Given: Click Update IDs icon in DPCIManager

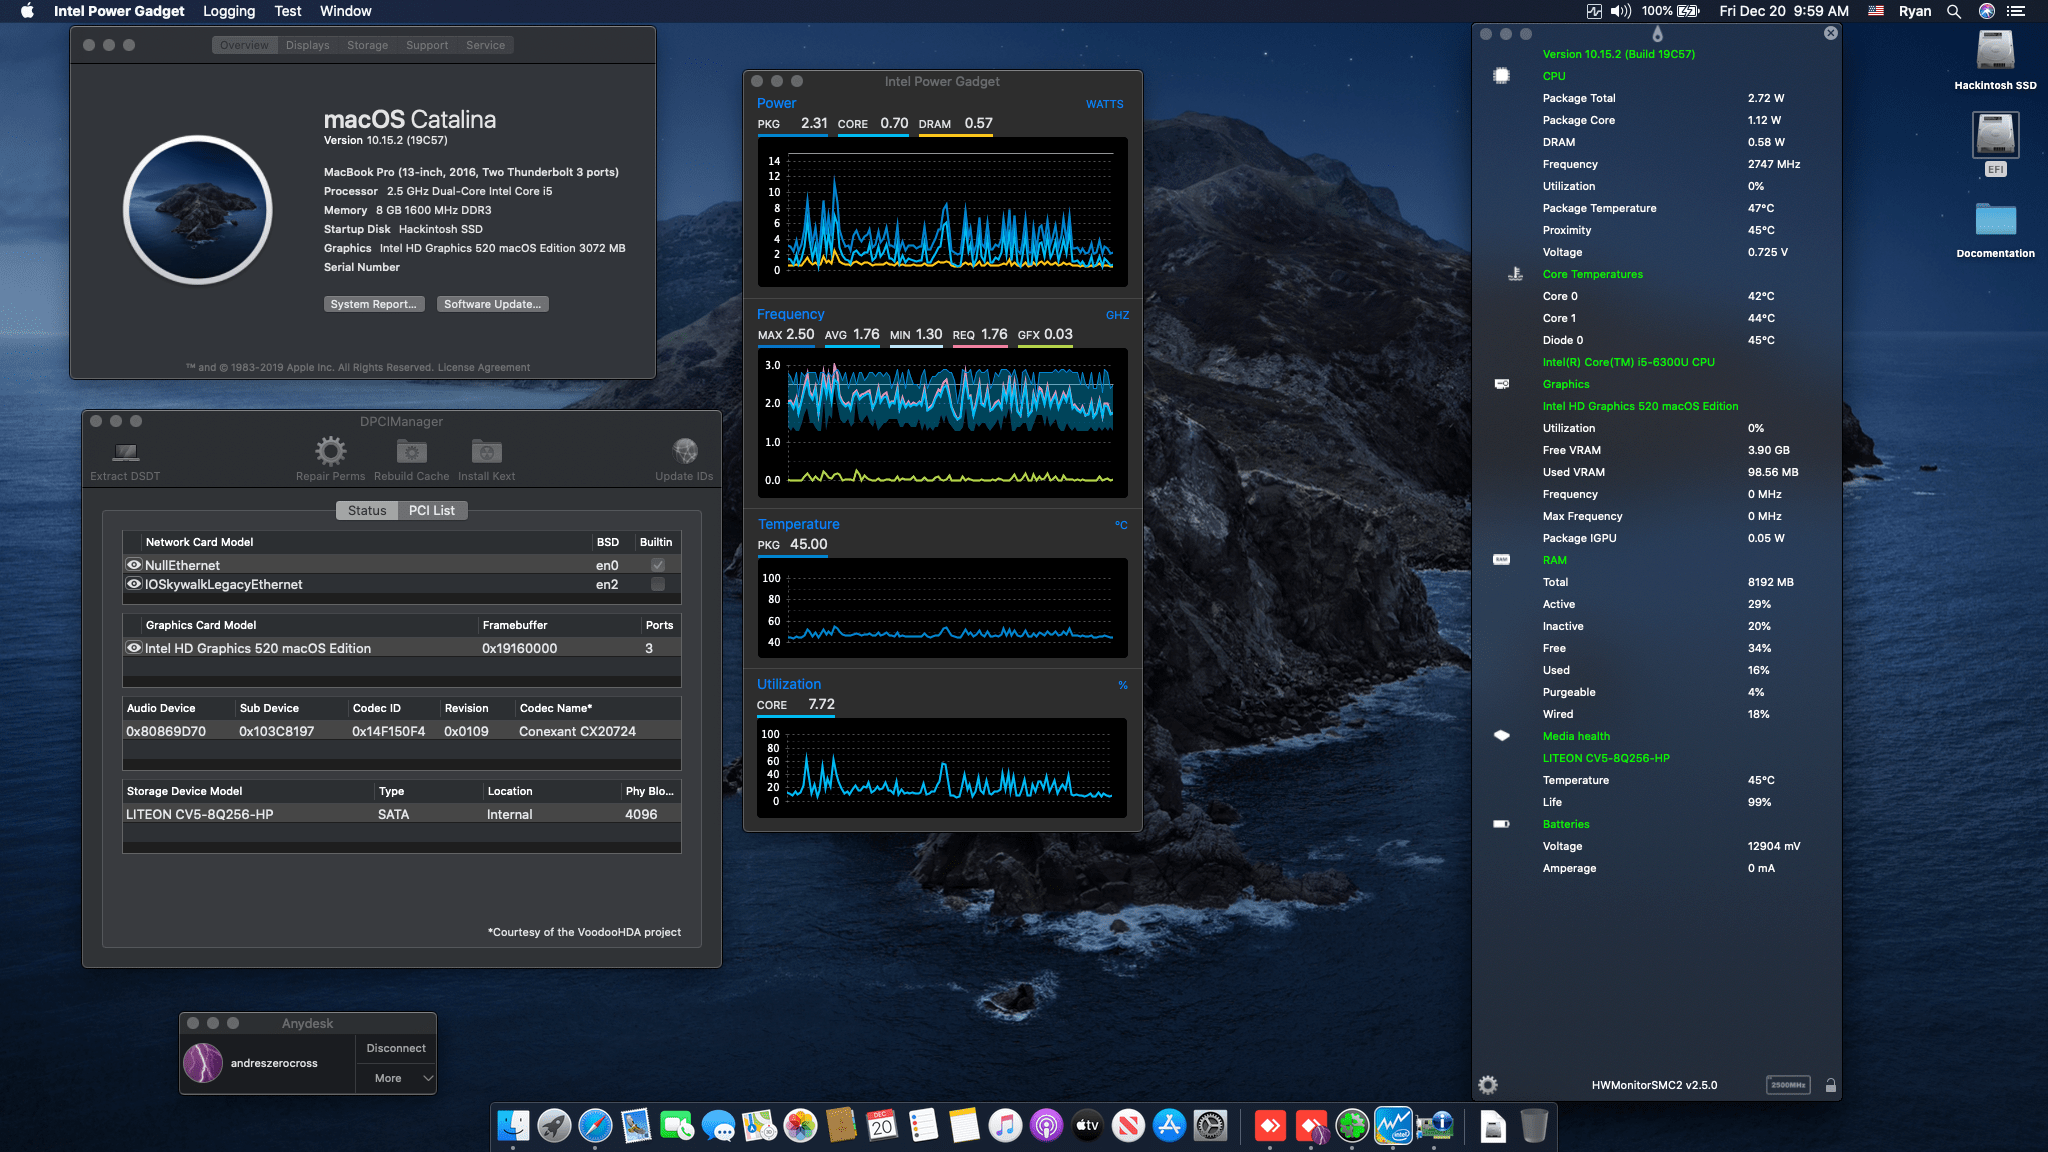Looking at the screenshot, I should (x=685, y=451).
